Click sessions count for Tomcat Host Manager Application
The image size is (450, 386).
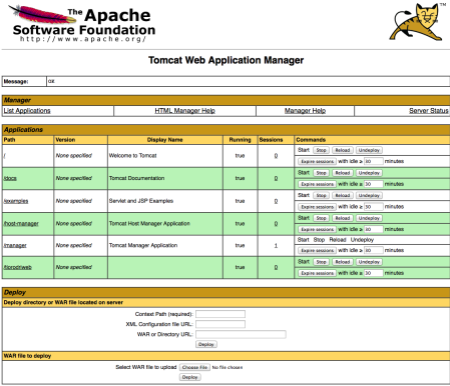pos(276,224)
